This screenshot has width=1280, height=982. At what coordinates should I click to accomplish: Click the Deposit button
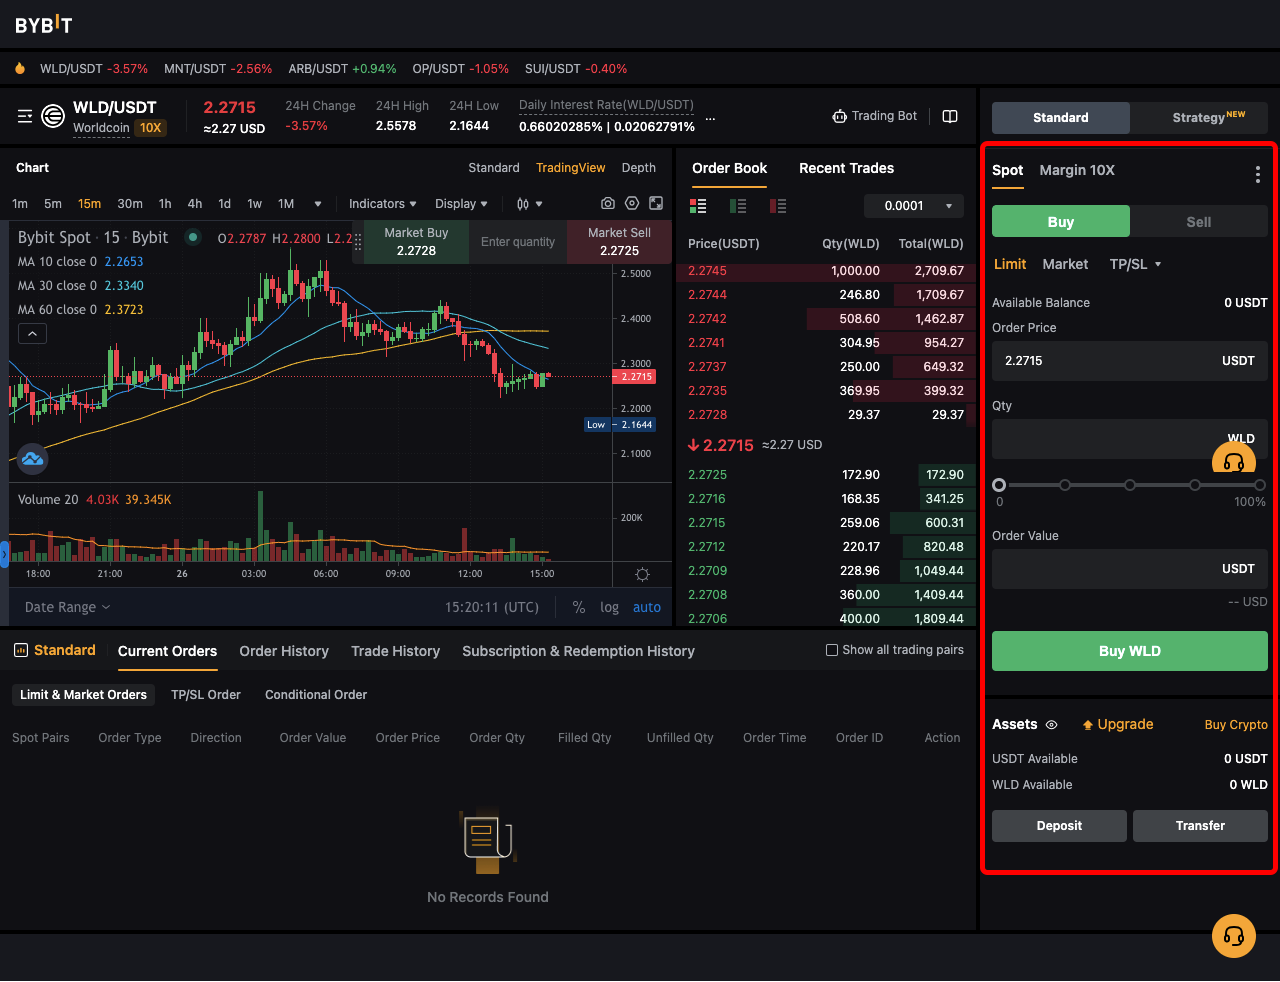click(x=1059, y=826)
